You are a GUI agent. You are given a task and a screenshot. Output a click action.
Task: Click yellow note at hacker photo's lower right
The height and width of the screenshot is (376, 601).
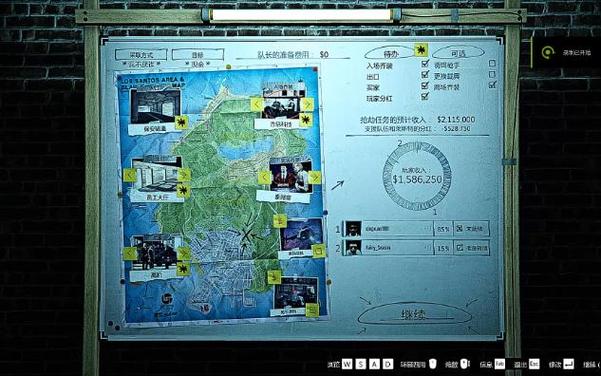(x=319, y=251)
